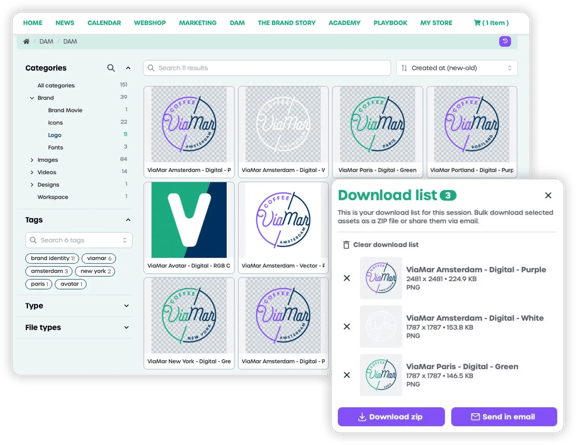Screen dimensions: 576x445
Task: Open ViaMar New York Digital Green thumbnail
Action: pos(189,315)
